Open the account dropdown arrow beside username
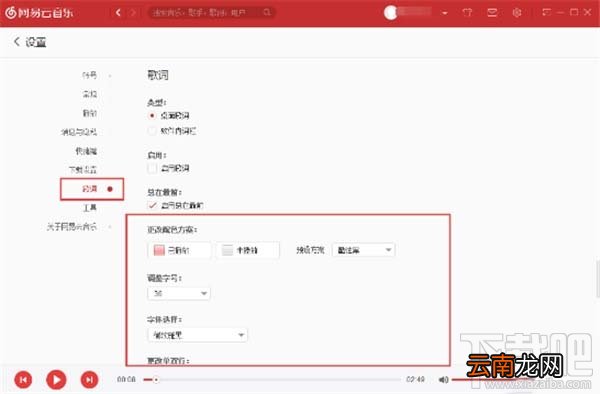Screen dimensions: 600x394 [444, 13]
